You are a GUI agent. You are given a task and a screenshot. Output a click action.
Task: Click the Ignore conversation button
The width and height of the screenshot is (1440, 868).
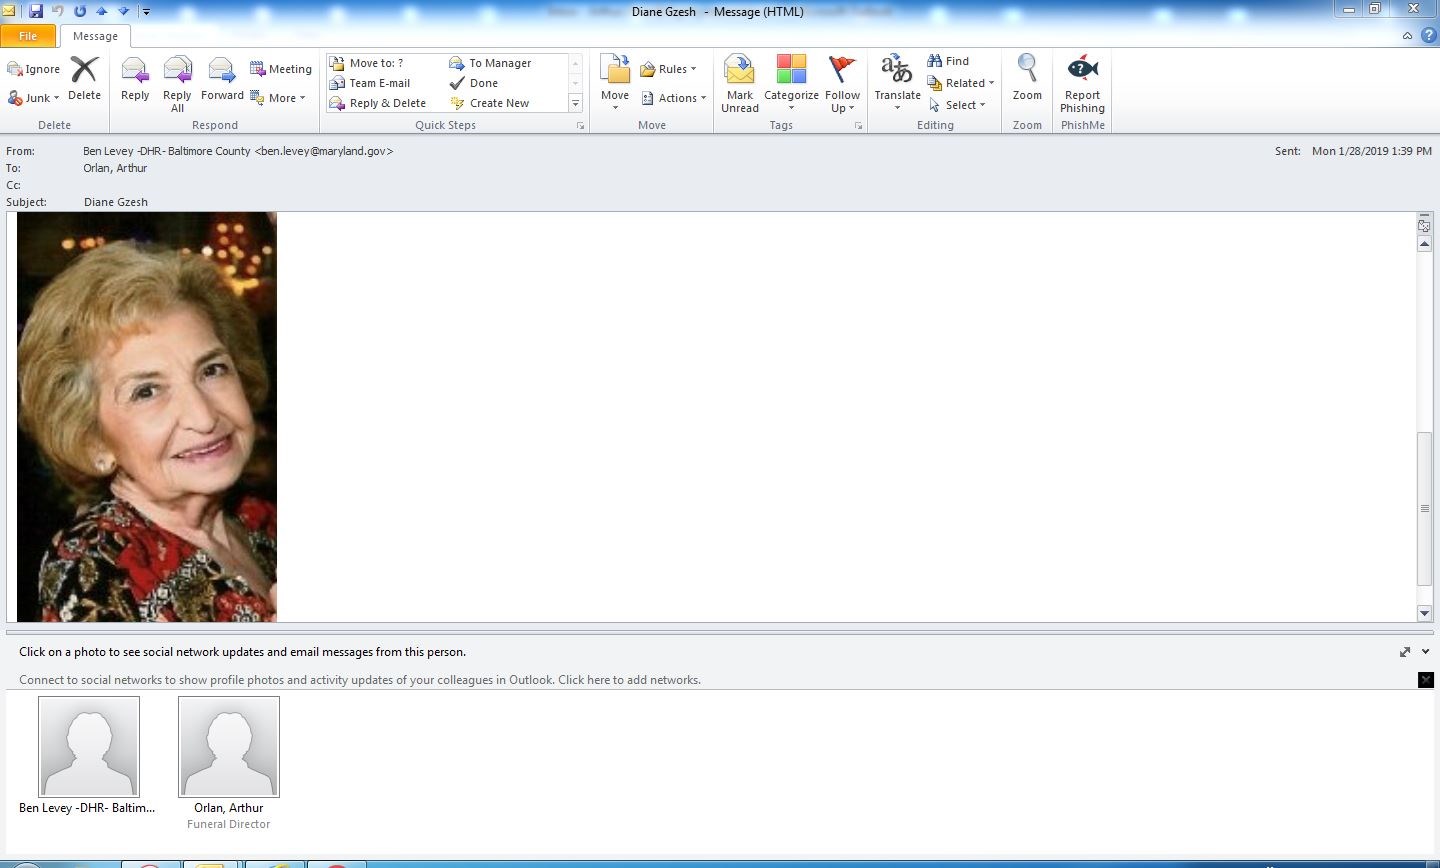pos(34,69)
